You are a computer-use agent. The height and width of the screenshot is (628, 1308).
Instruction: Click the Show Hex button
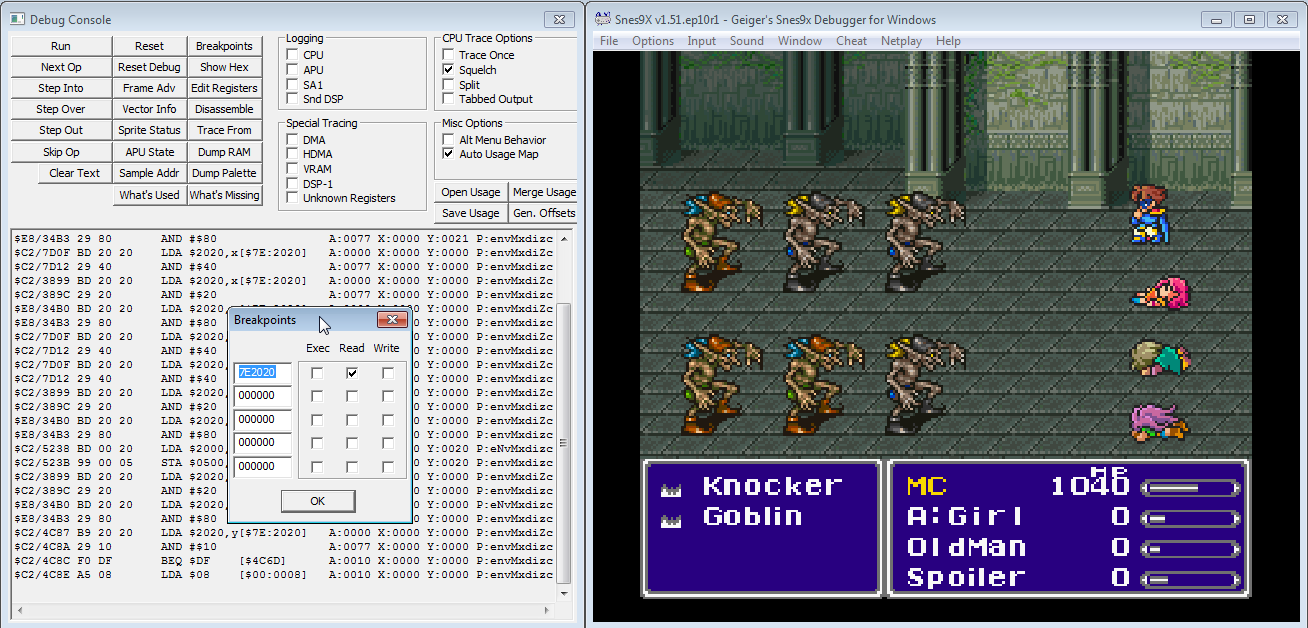224,67
